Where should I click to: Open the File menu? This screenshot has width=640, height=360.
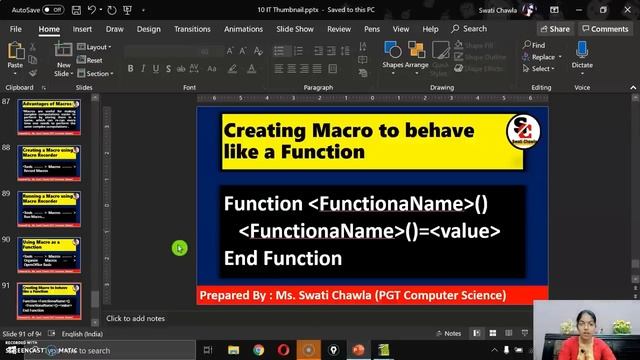16,29
